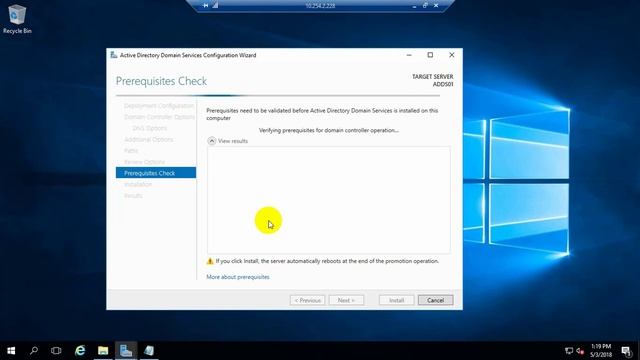
Task: Restore down the remote desktop session
Action: 425,6
